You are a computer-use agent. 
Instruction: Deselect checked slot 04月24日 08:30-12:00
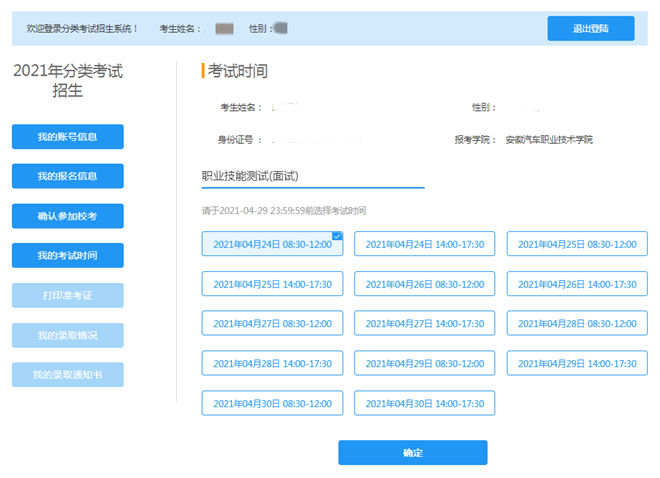point(272,244)
